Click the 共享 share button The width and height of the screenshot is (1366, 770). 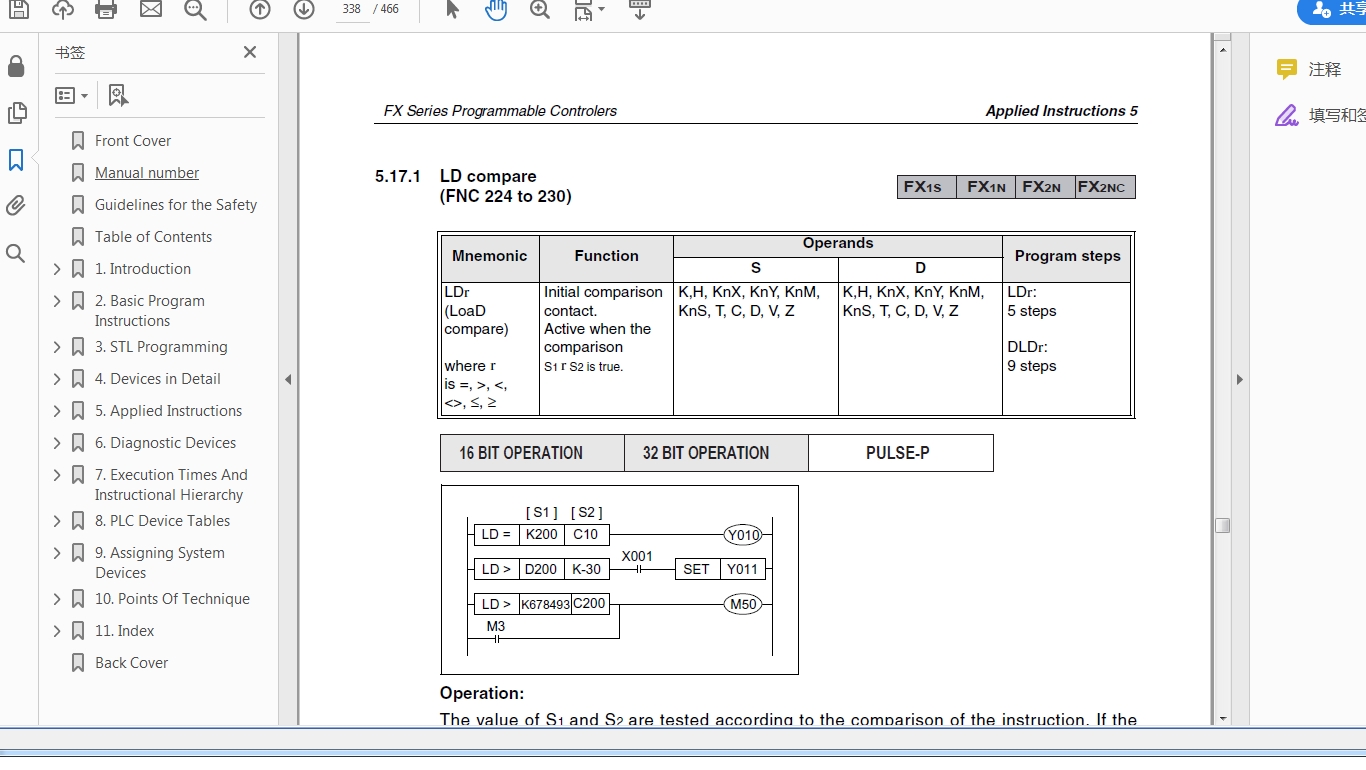pyautogui.click(x=1336, y=9)
